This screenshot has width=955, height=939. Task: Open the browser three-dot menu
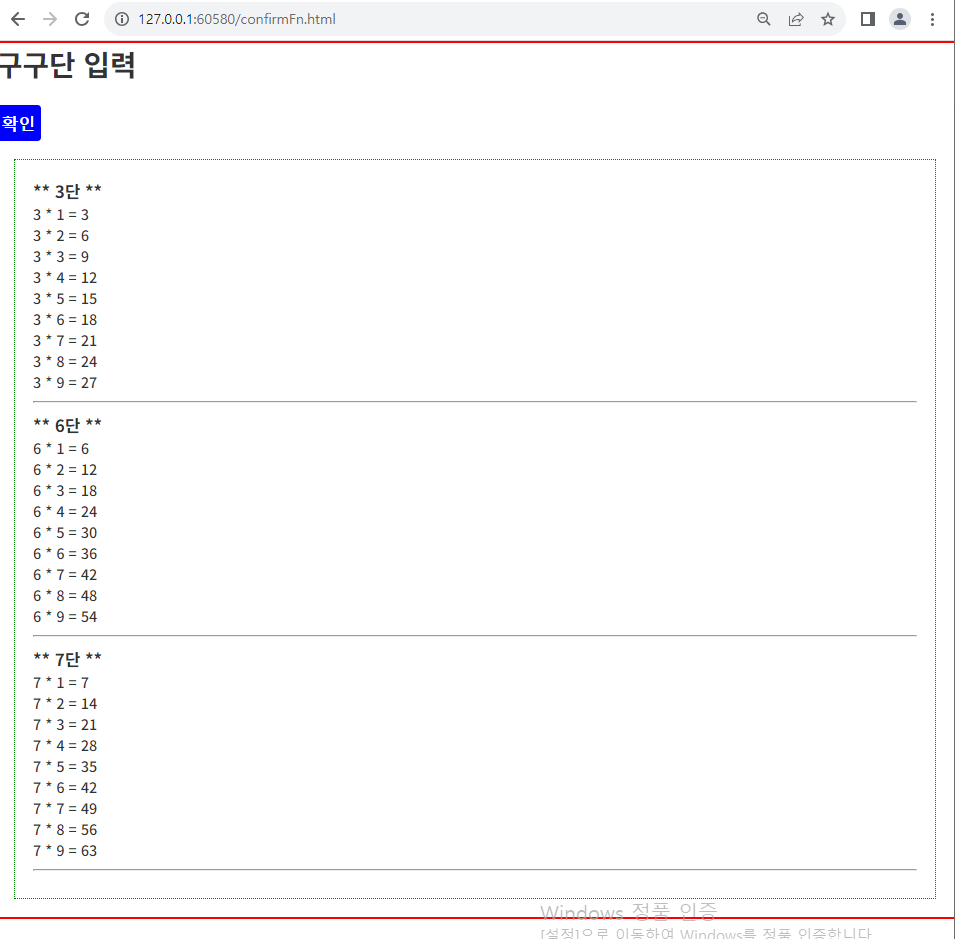pyautogui.click(x=932, y=19)
